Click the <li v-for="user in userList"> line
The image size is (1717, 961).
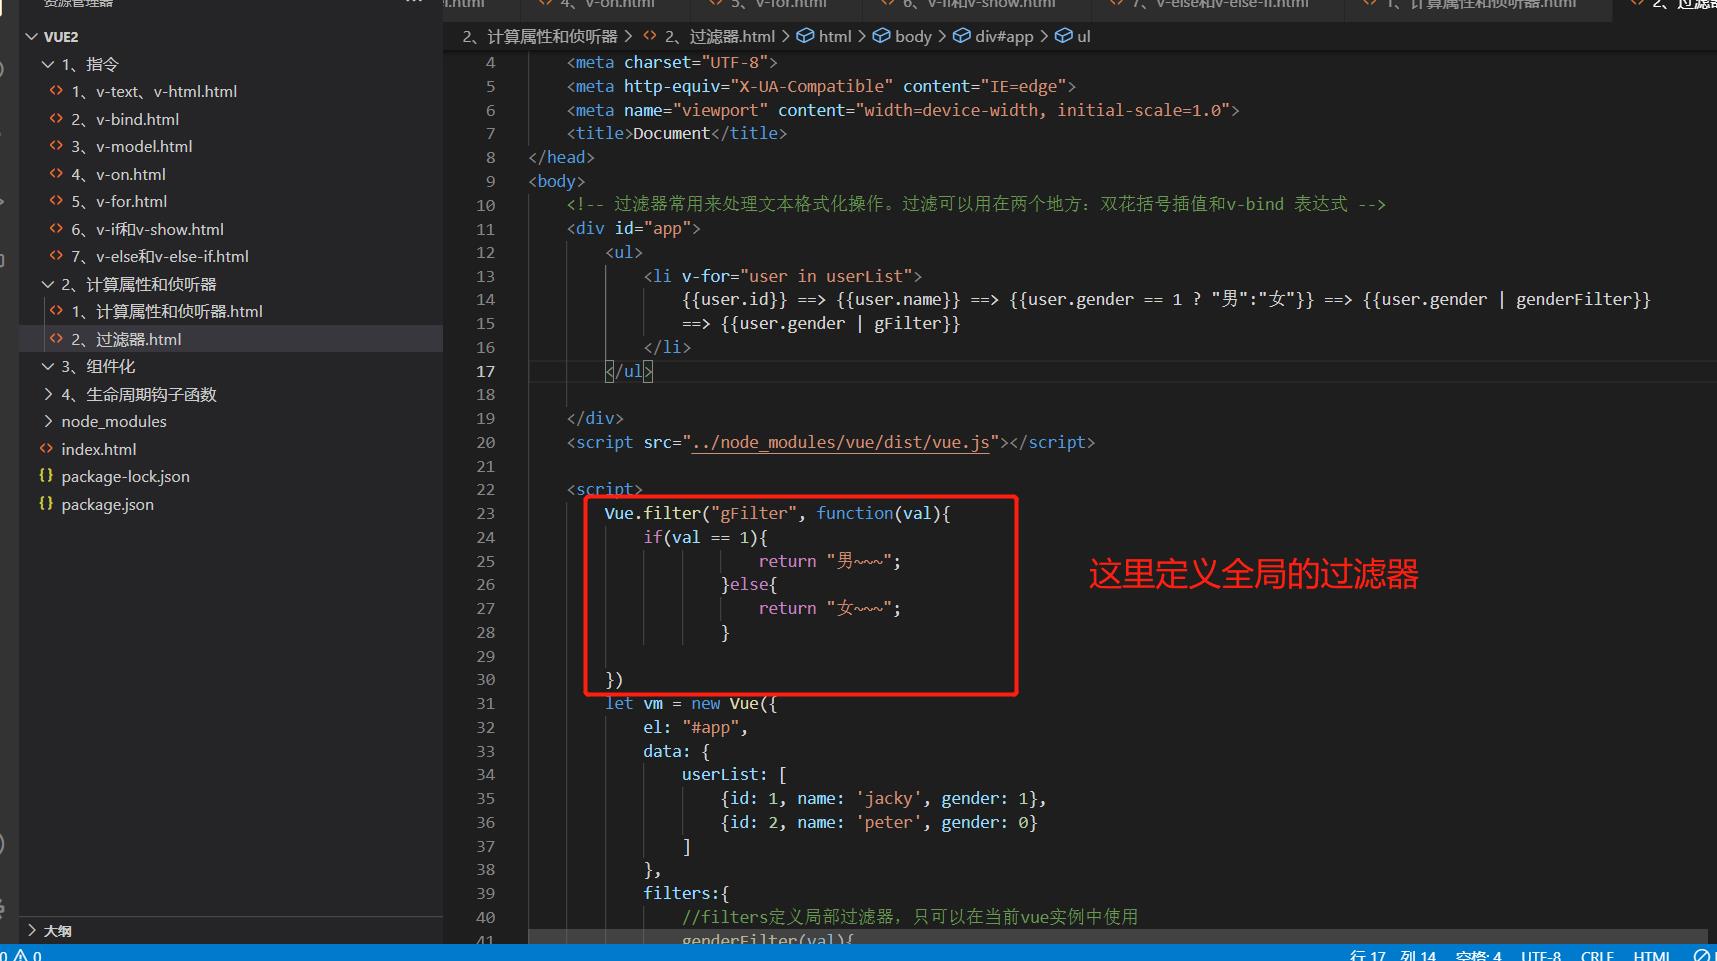pyautogui.click(x=783, y=276)
